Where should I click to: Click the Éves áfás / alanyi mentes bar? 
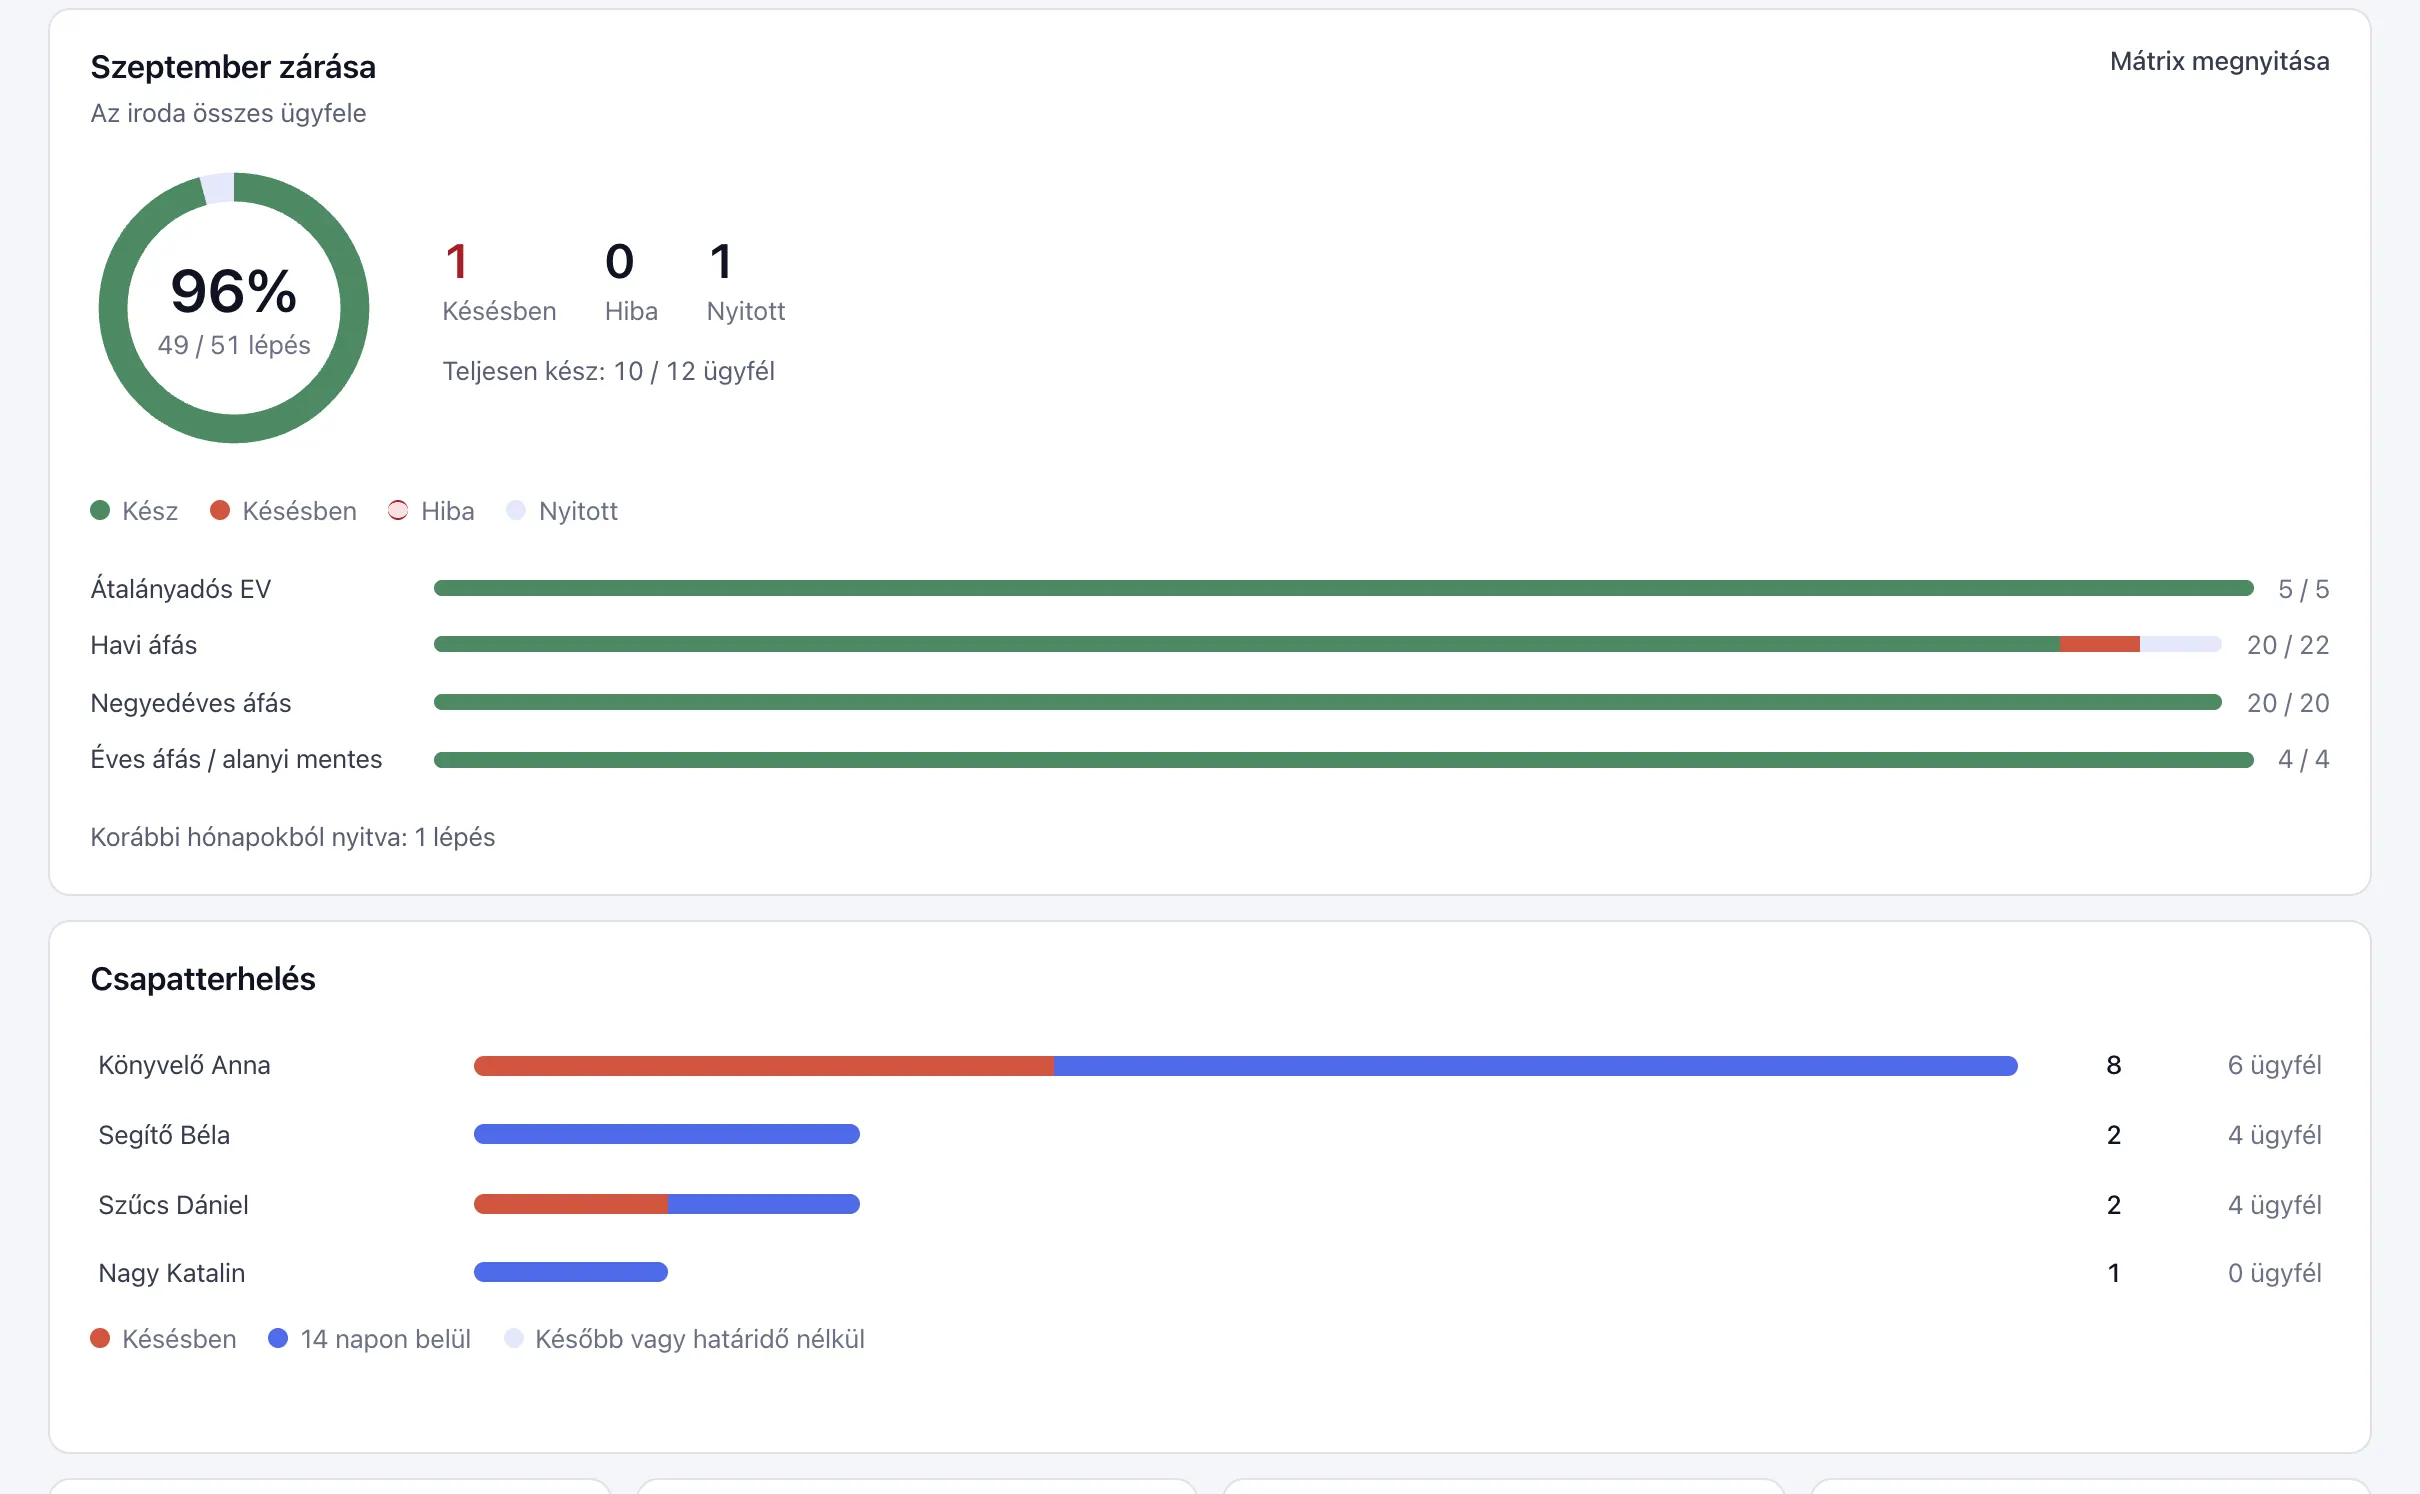[x=1343, y=760]
